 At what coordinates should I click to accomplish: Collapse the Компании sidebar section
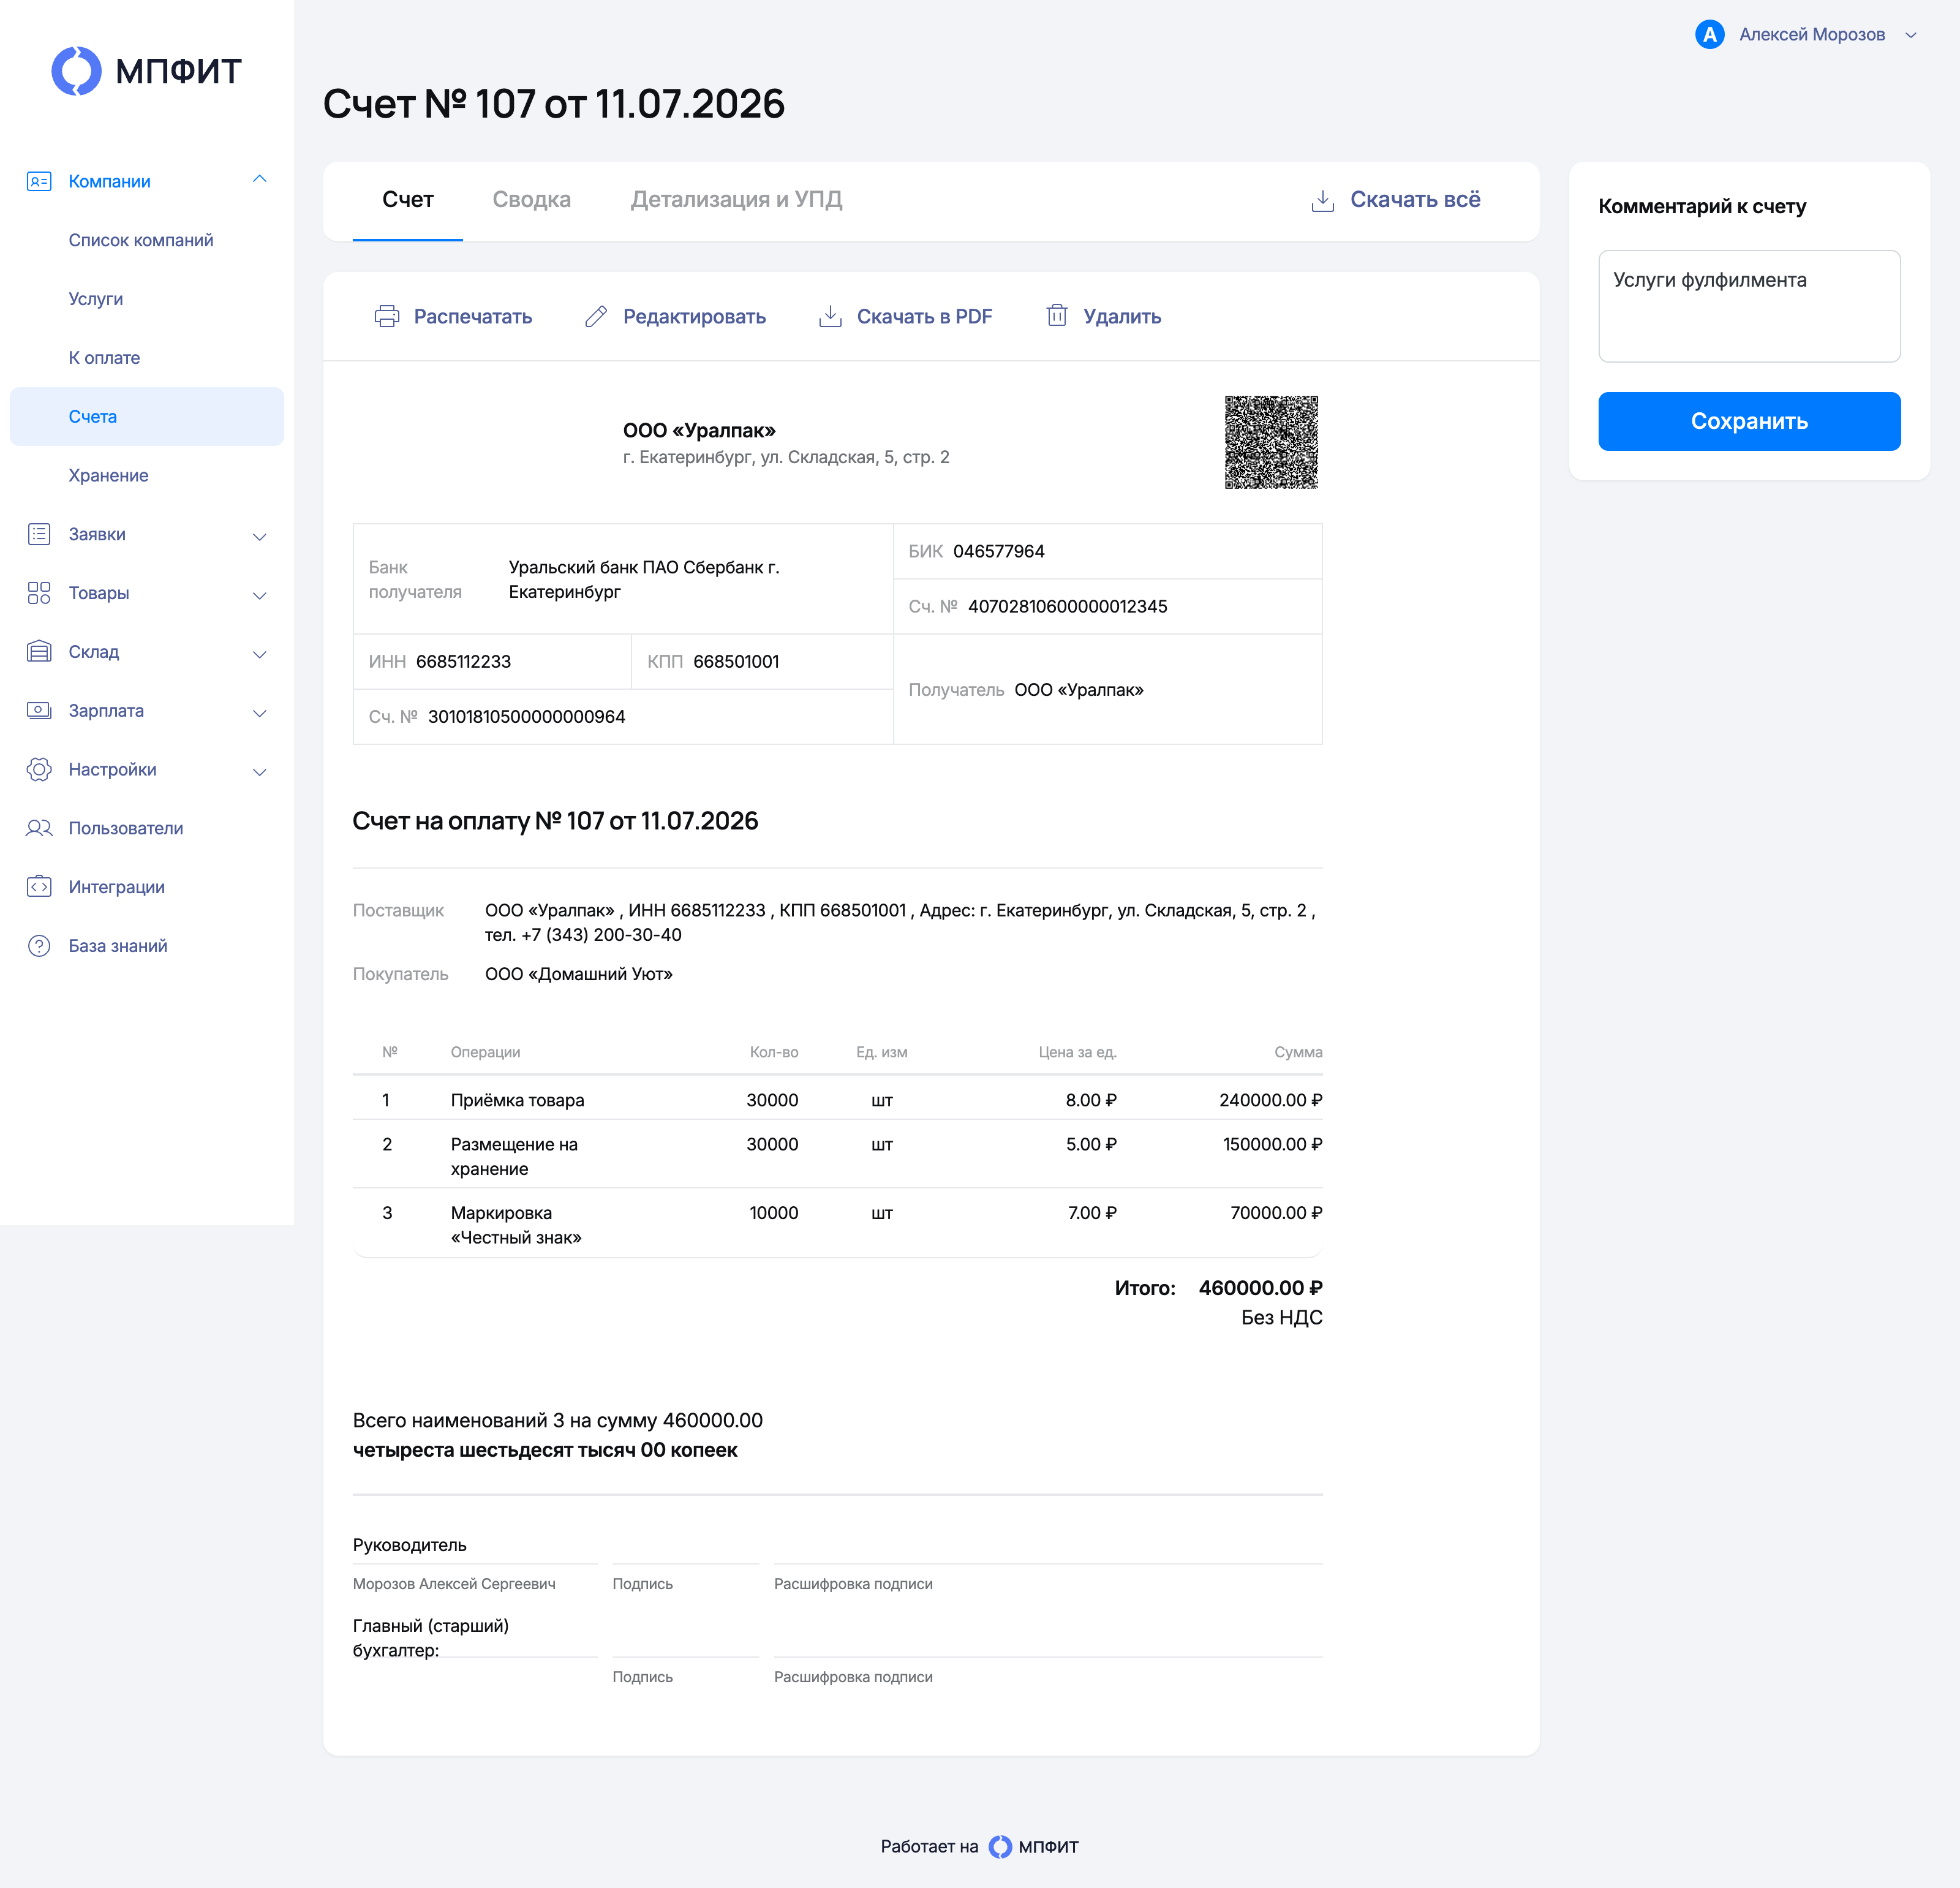coord(259,180)
